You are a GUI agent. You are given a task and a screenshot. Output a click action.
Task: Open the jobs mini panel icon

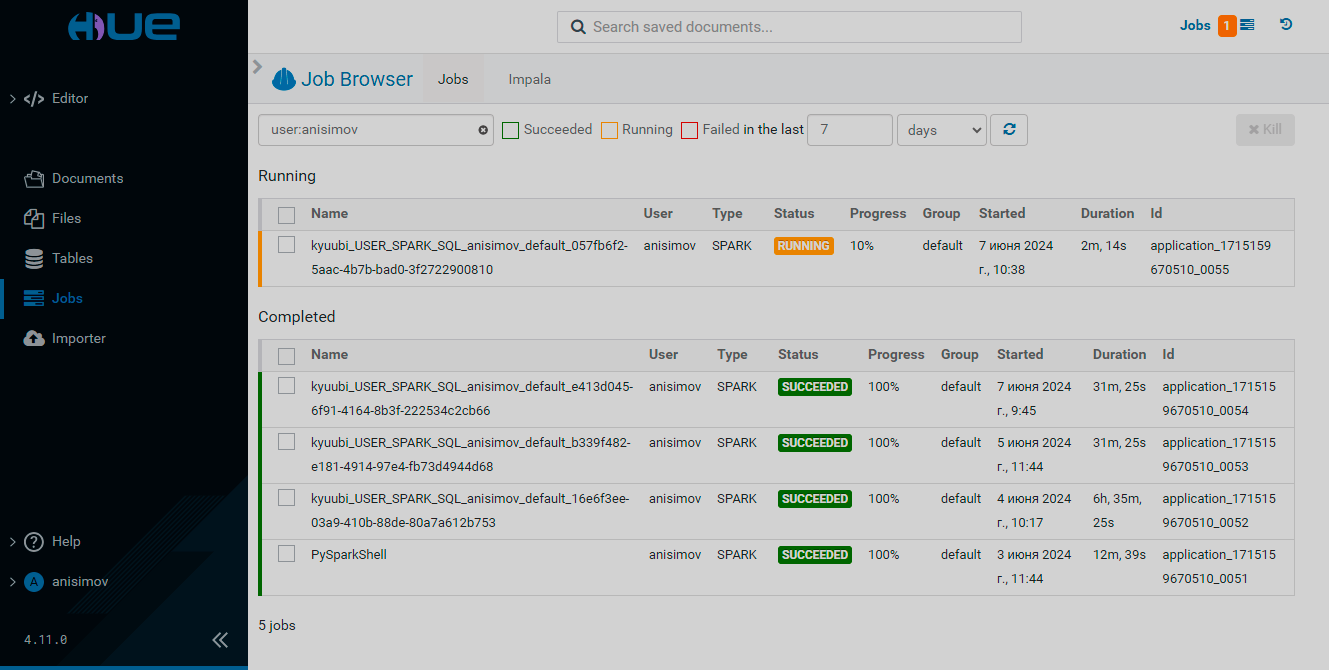pos(1247,26)
